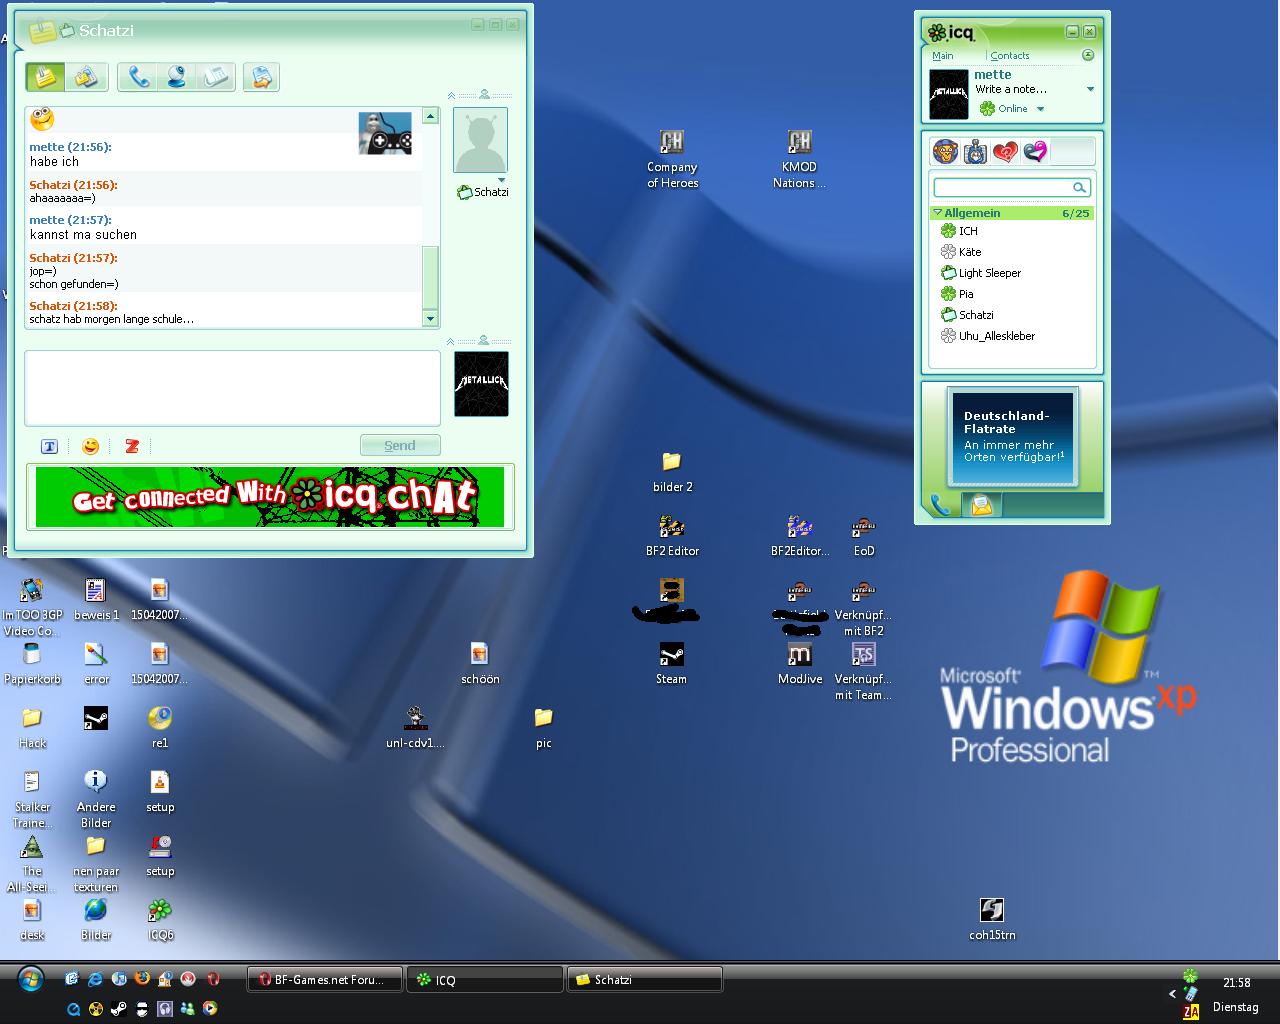Click the send file icon in chat toolbar
The image size is (1280, 1024).
point(262,77)
